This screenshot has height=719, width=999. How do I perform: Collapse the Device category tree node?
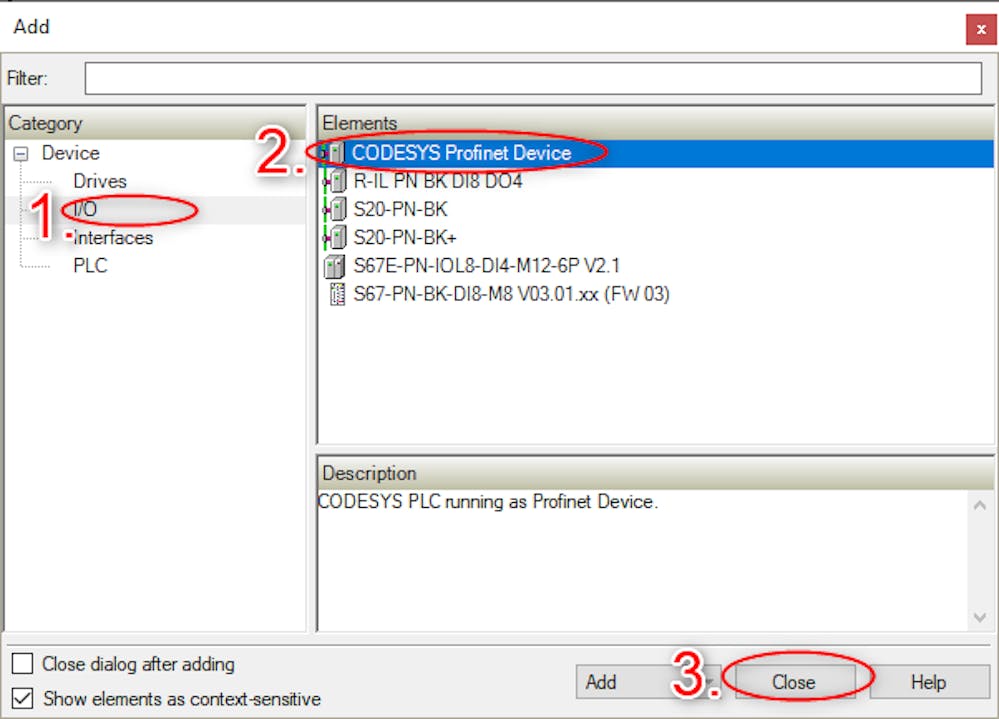coord(21,153)
